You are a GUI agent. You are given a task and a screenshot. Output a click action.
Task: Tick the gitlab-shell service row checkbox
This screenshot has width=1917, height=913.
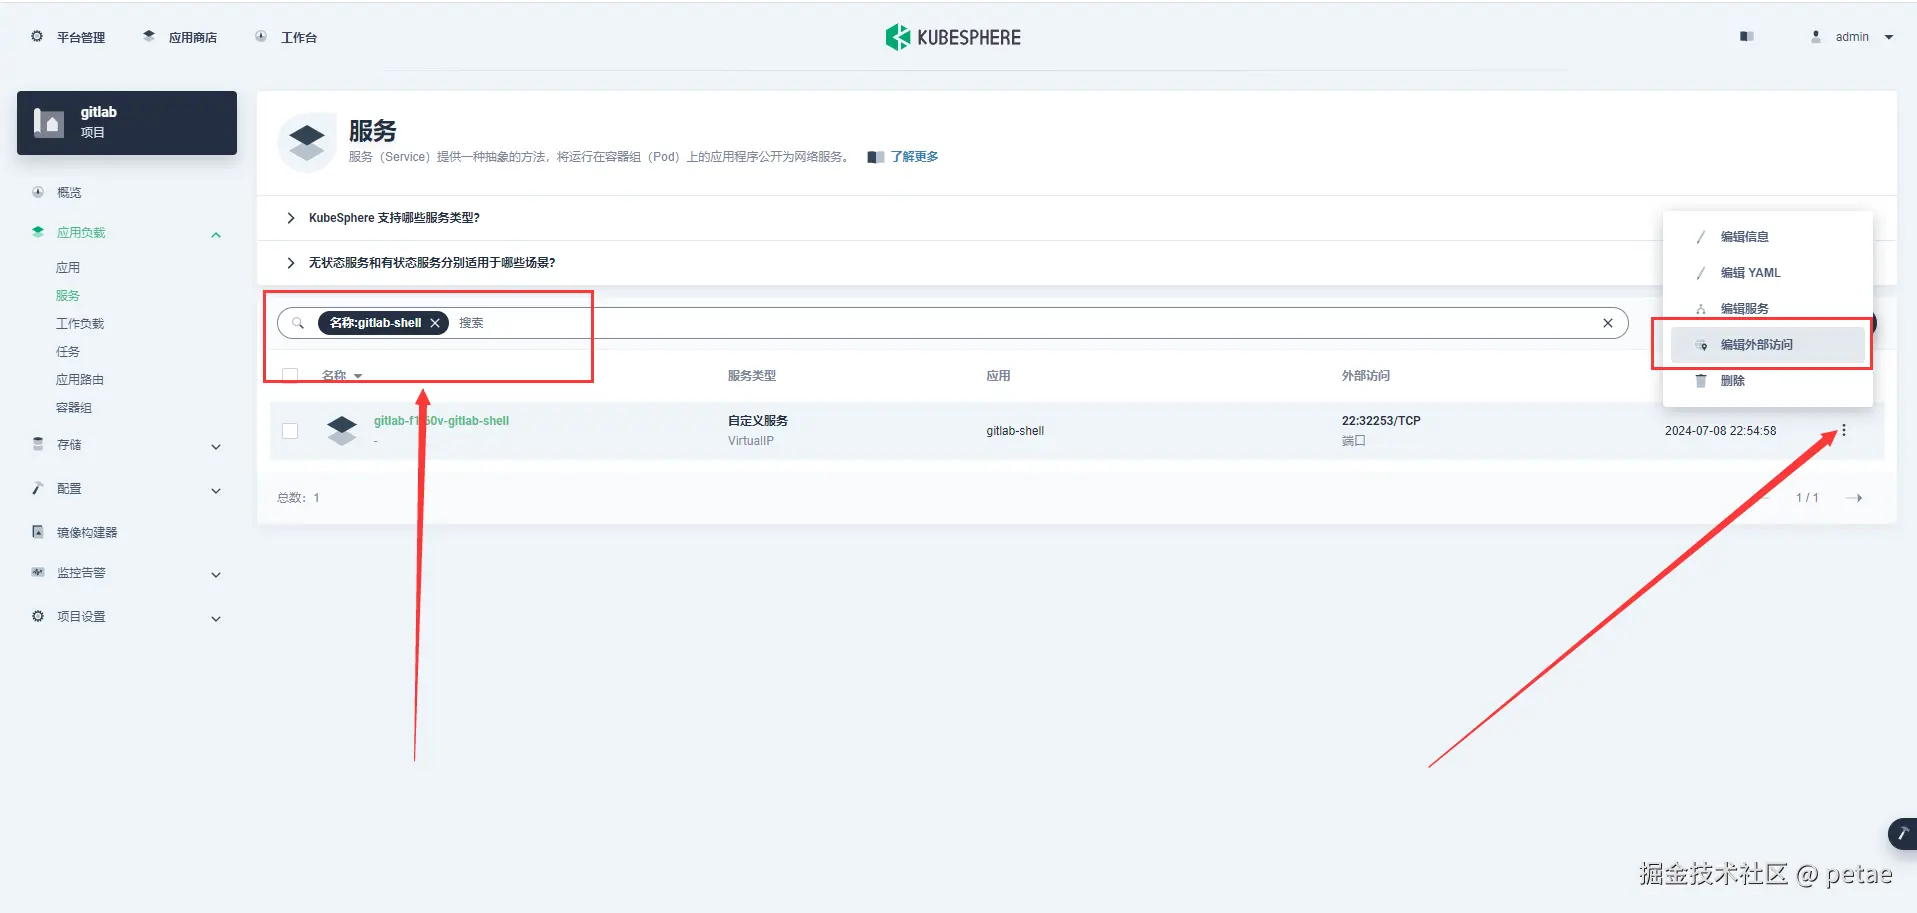pos(290,431)
